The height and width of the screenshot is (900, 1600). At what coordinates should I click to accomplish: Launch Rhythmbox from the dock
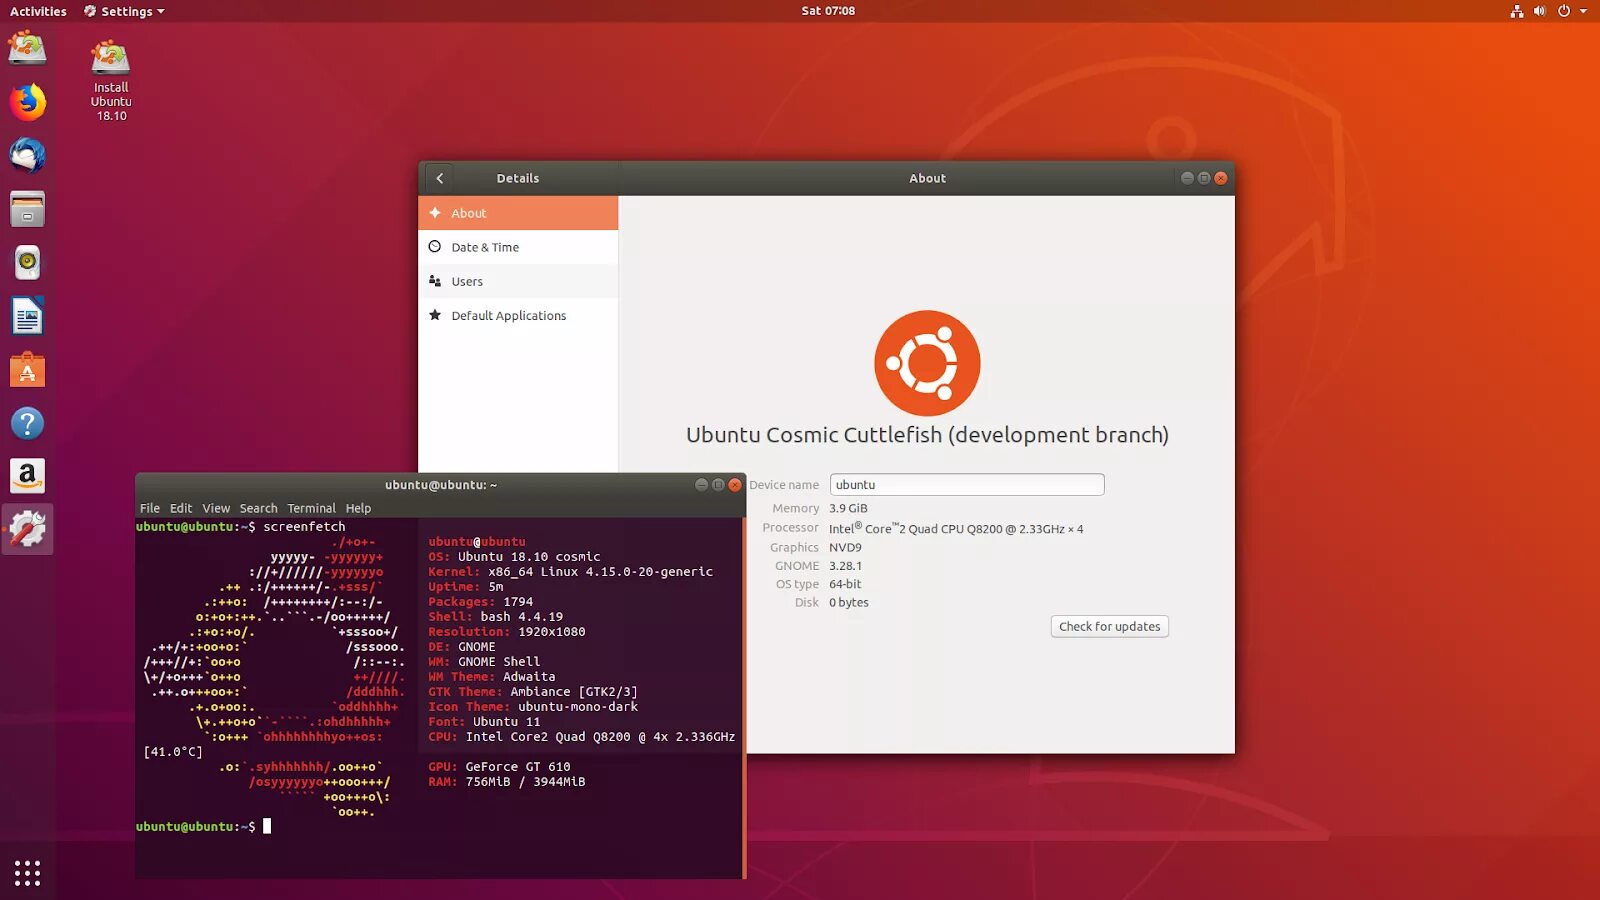point(27,263)
